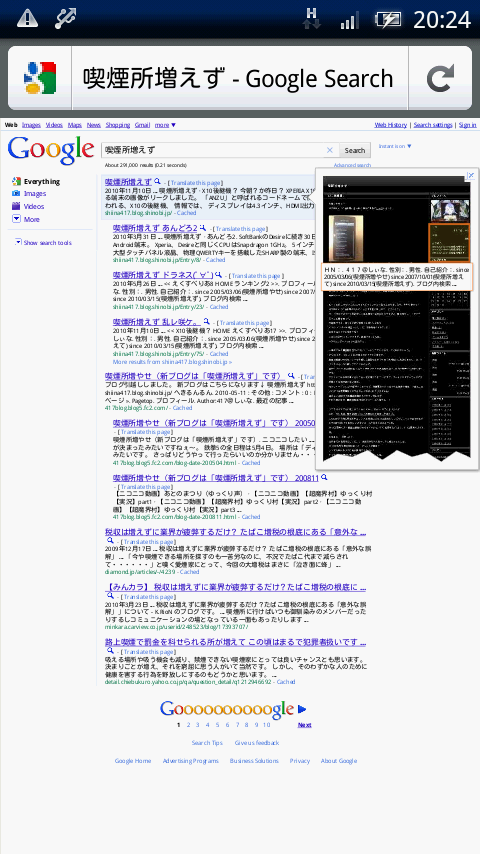480x854 pixels.
Task: Open the Instant is on dropdown
Action: (x=395, y=146)
